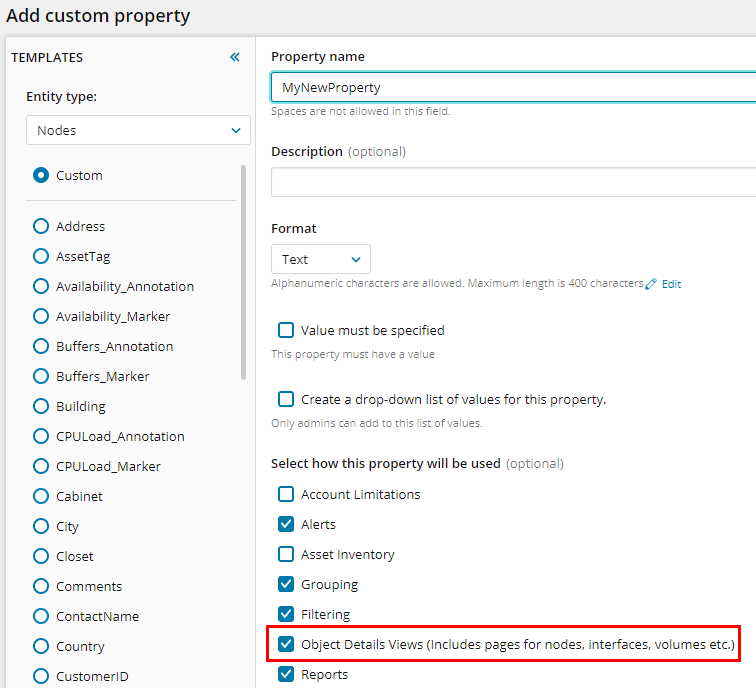The image size is (756, 688).
Task: Disable Object Details Views checkbox
Action: click(x=286, y=645)
